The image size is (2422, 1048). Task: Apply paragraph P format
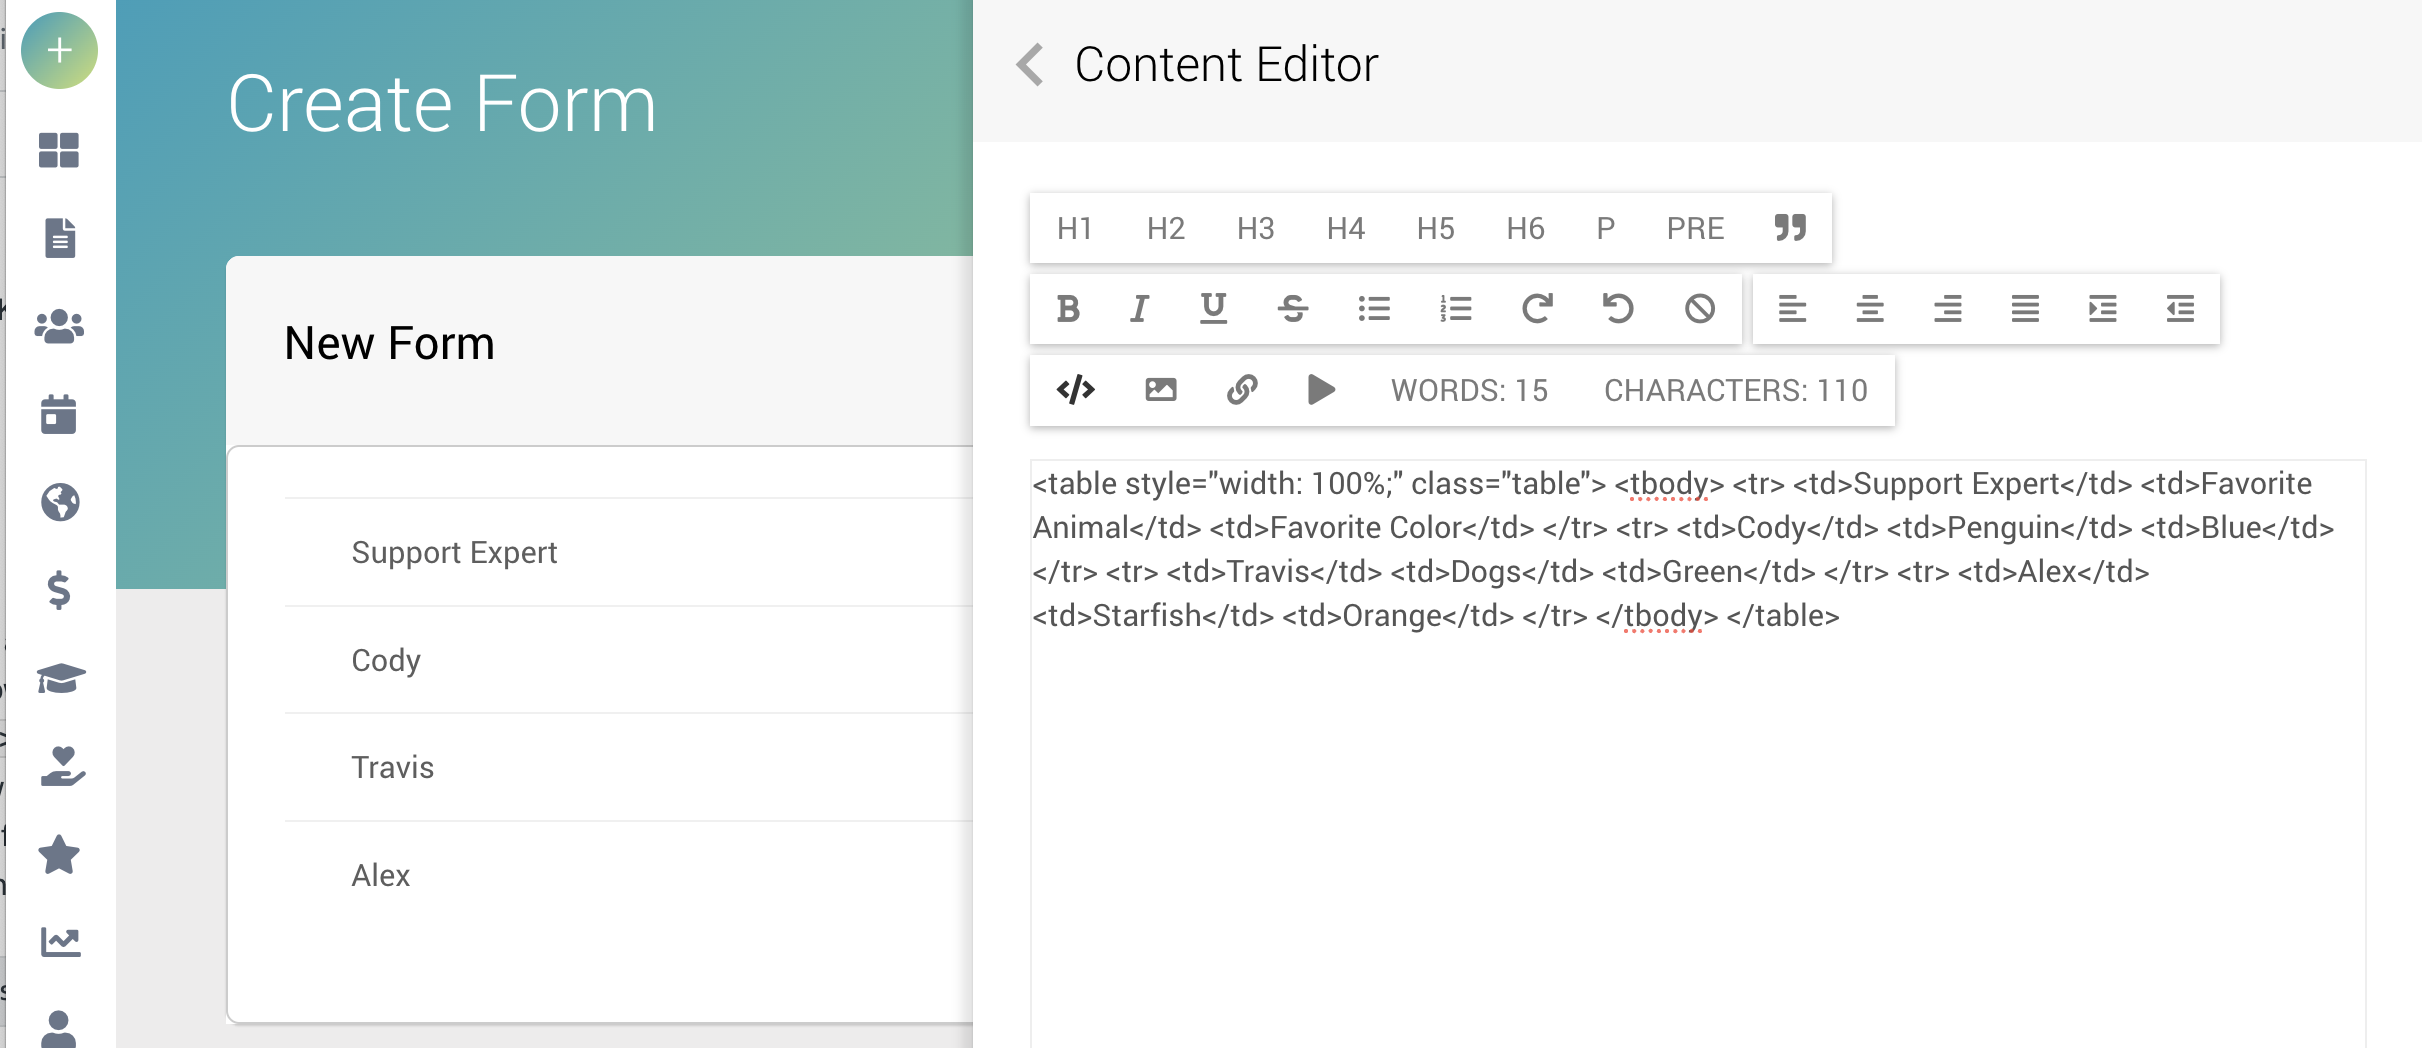(1605, 229)
